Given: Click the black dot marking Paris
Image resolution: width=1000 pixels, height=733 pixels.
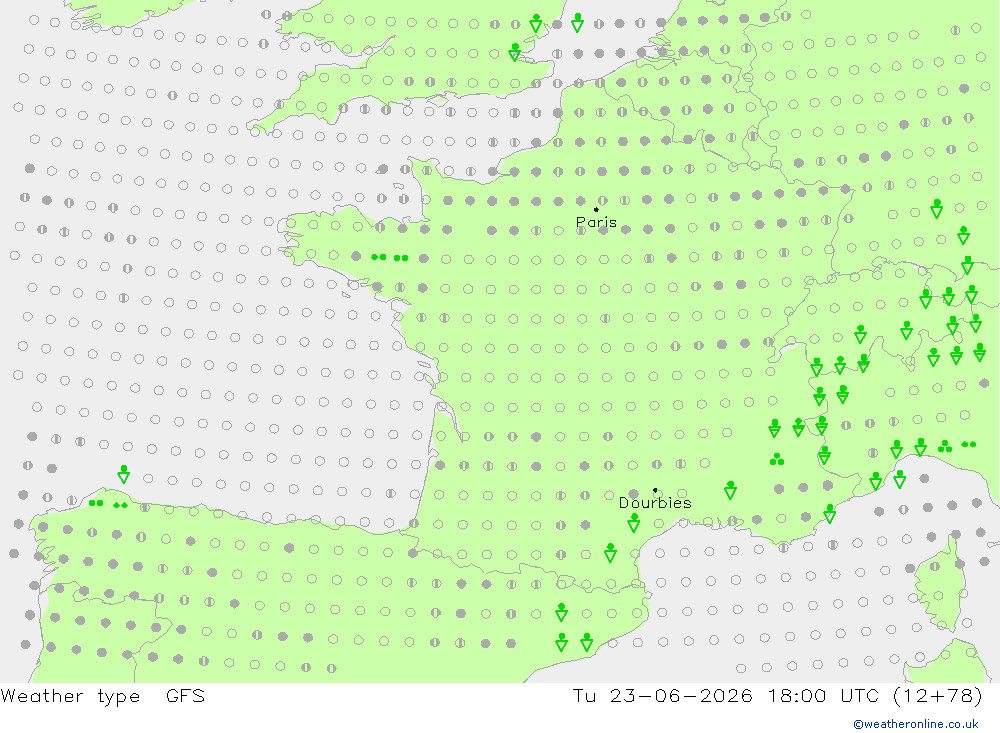Looking at the screenshot, I should [x=596, y=209].
